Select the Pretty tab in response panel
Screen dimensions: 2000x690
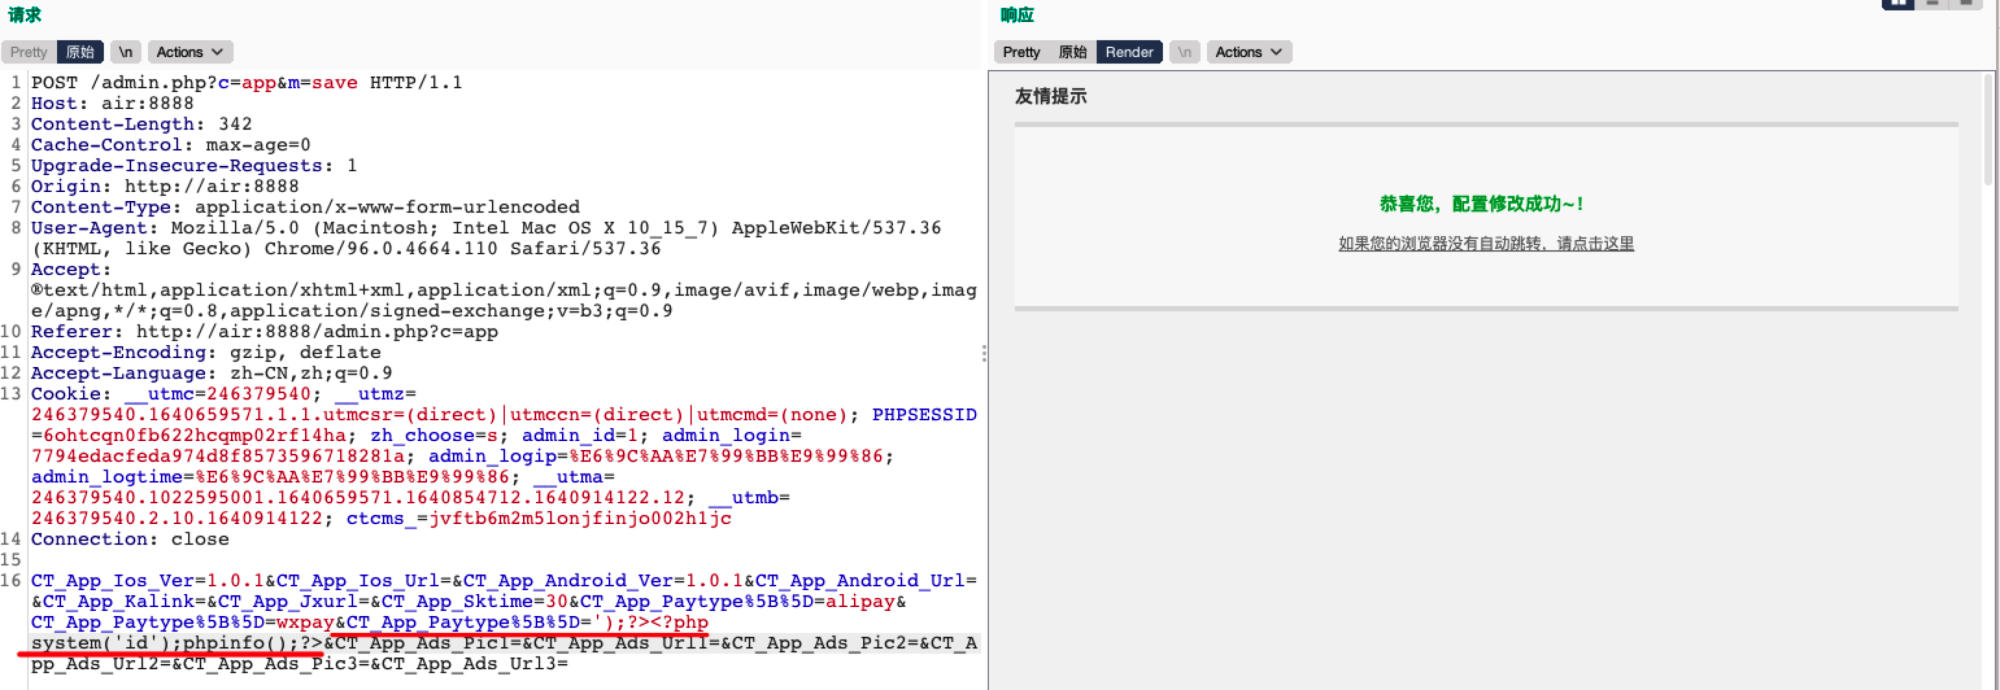pos(1021,52)
